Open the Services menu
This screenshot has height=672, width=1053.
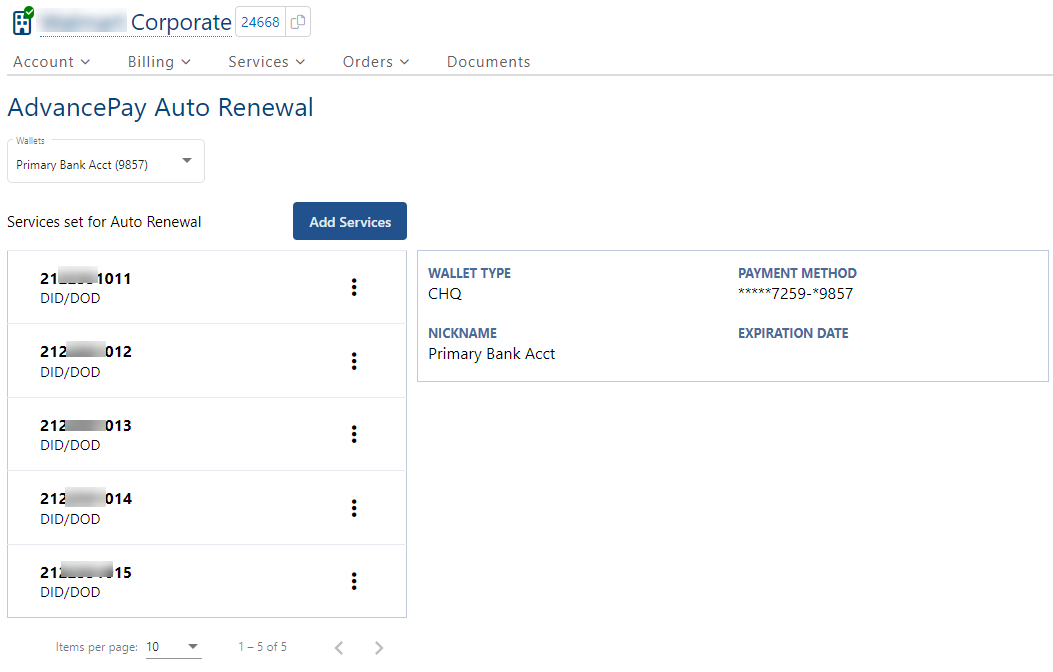point(266,62)
